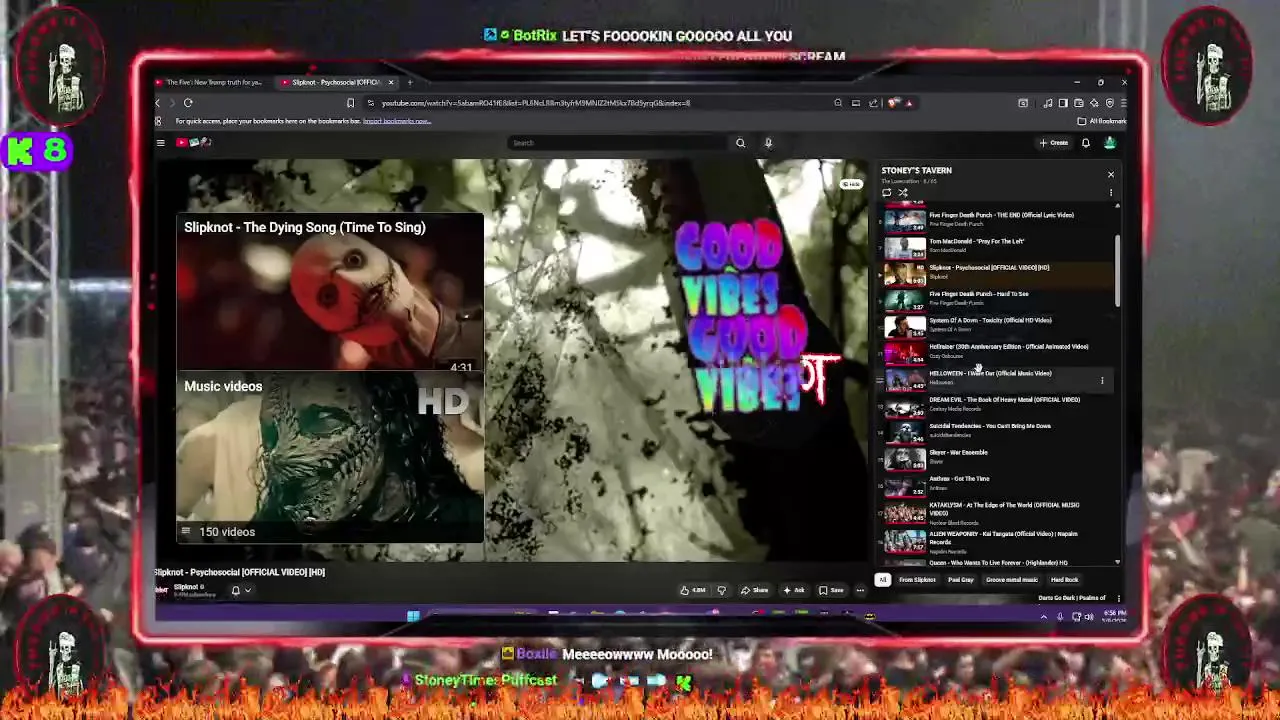Play 'KATAKLYSM - At The Edge Of The World'

coord(997,512)
